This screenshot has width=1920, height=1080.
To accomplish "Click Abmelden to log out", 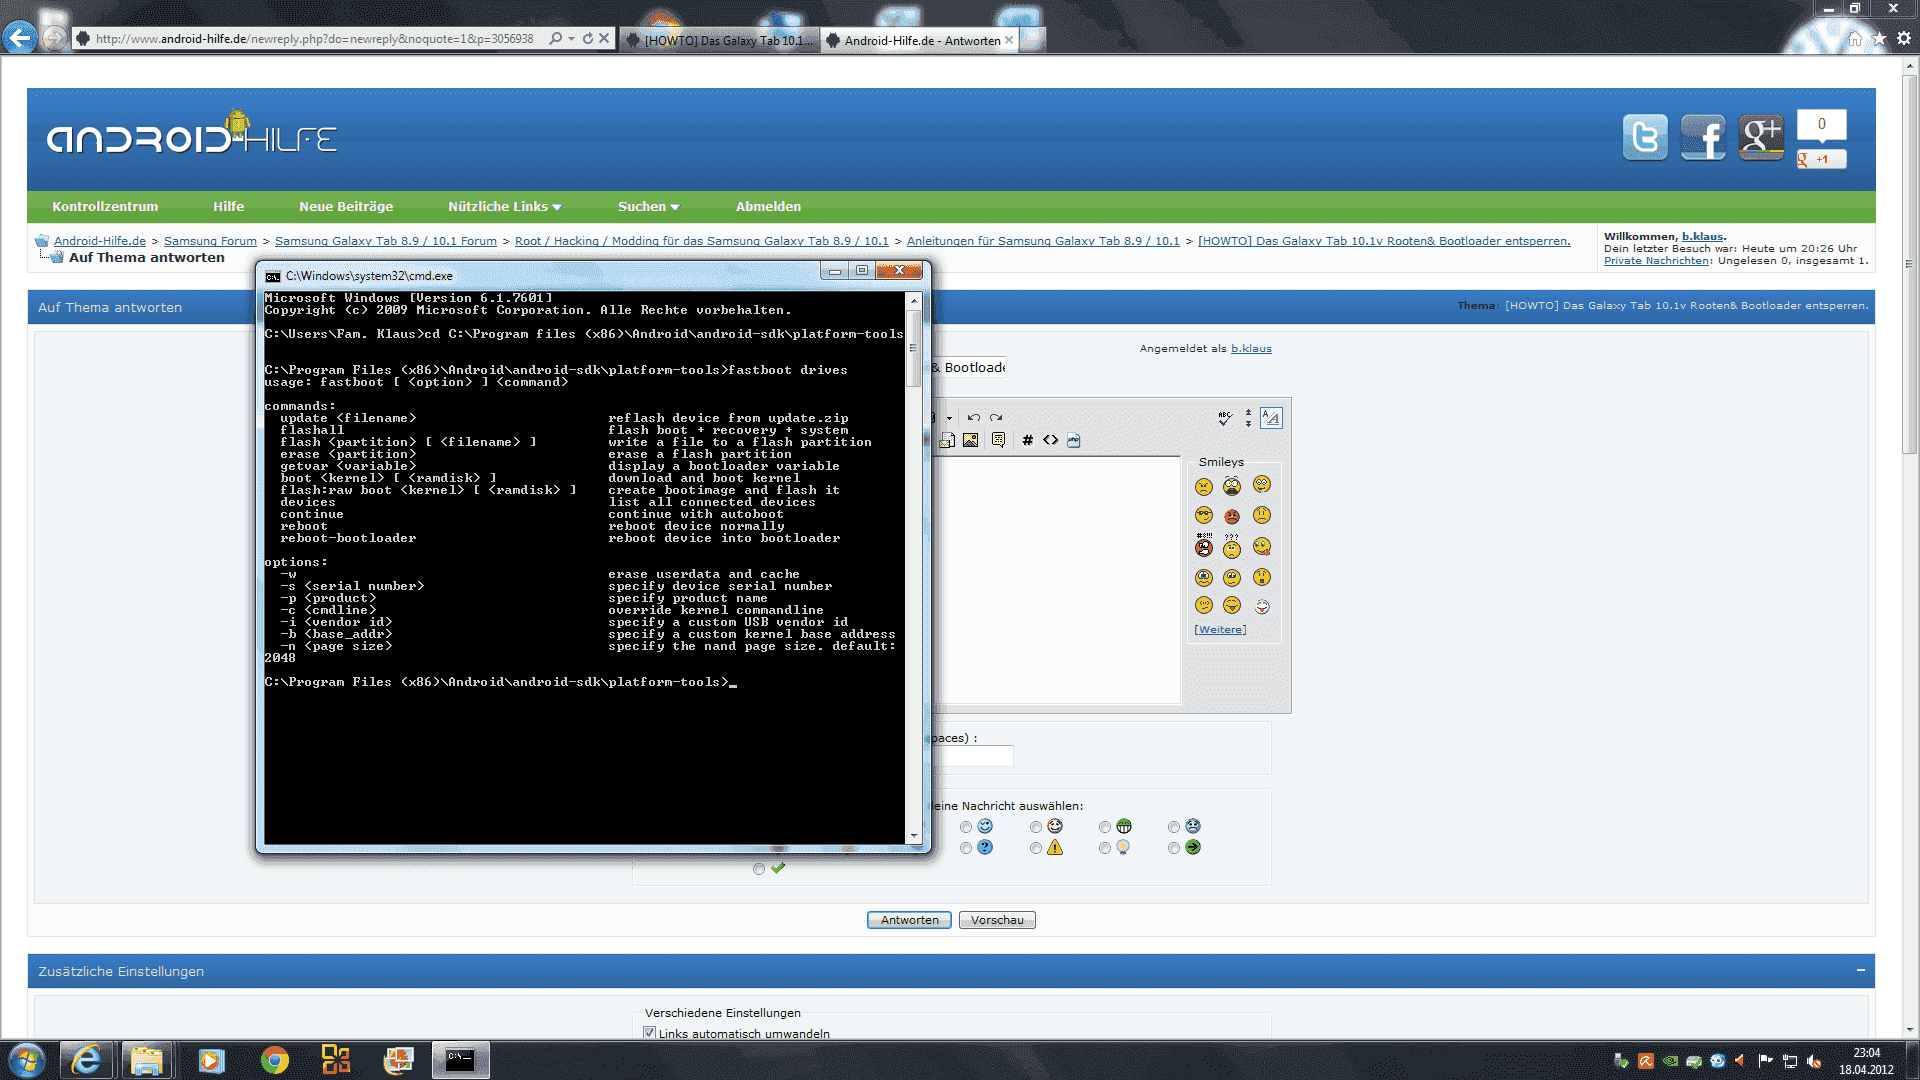I will coord(768,206).
